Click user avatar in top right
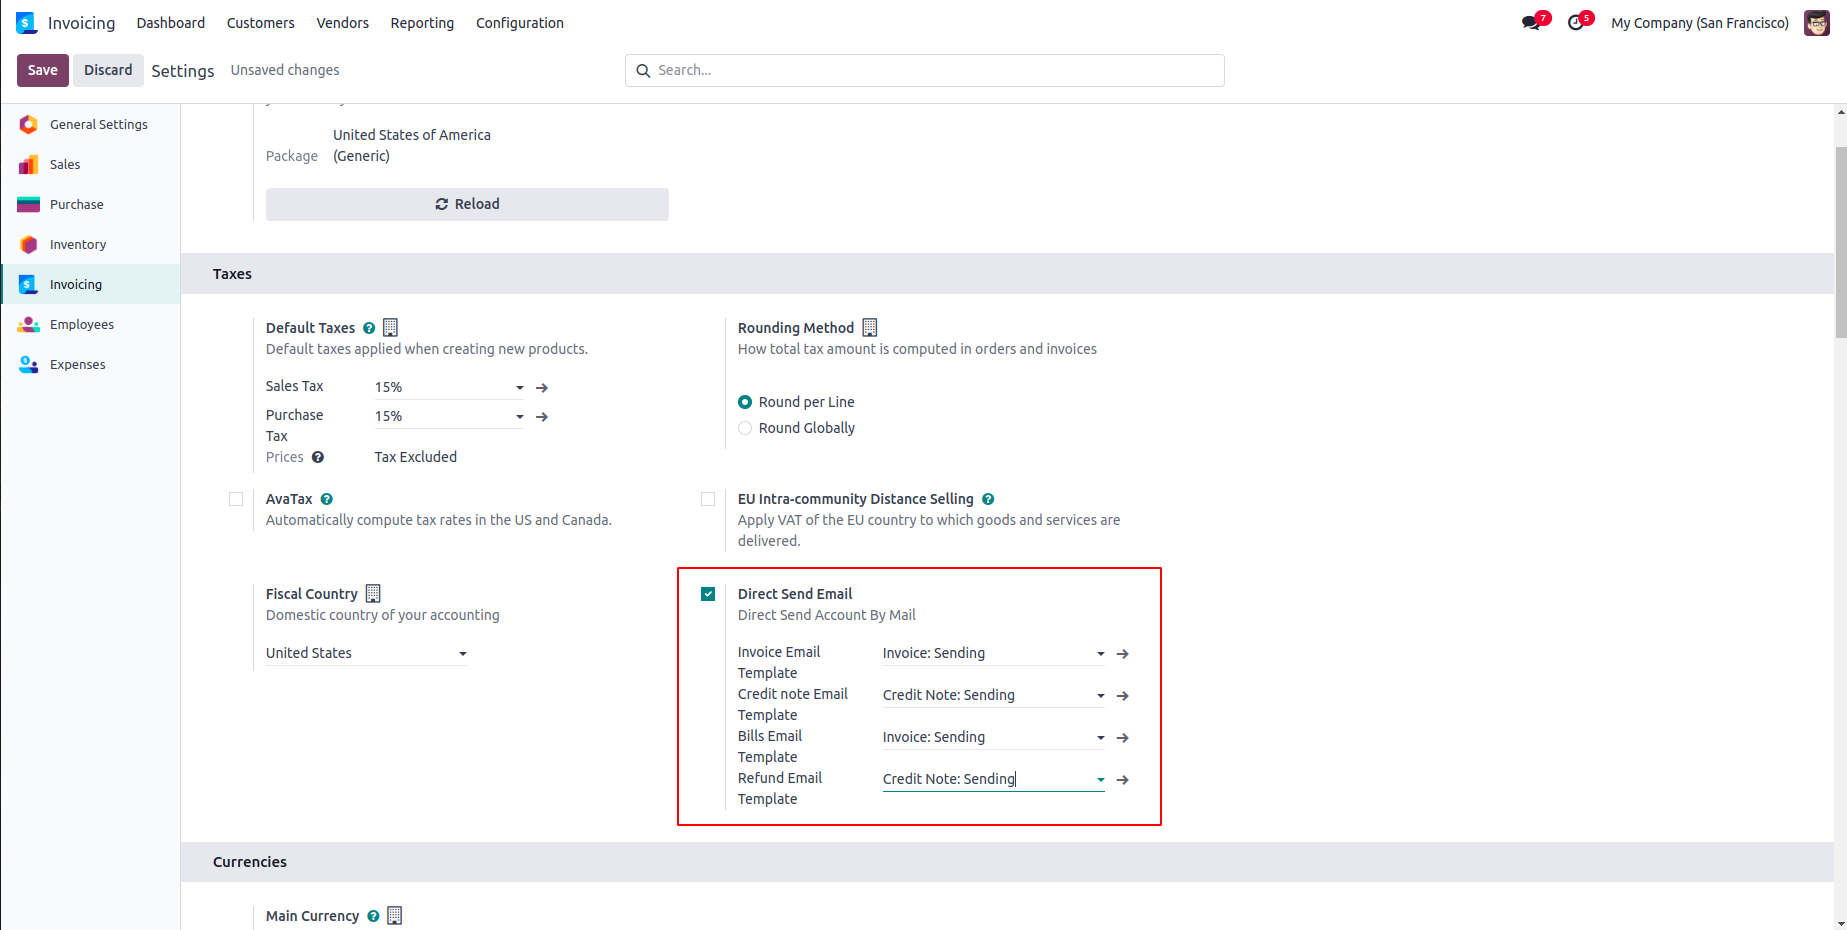 tap(1816, 23)
